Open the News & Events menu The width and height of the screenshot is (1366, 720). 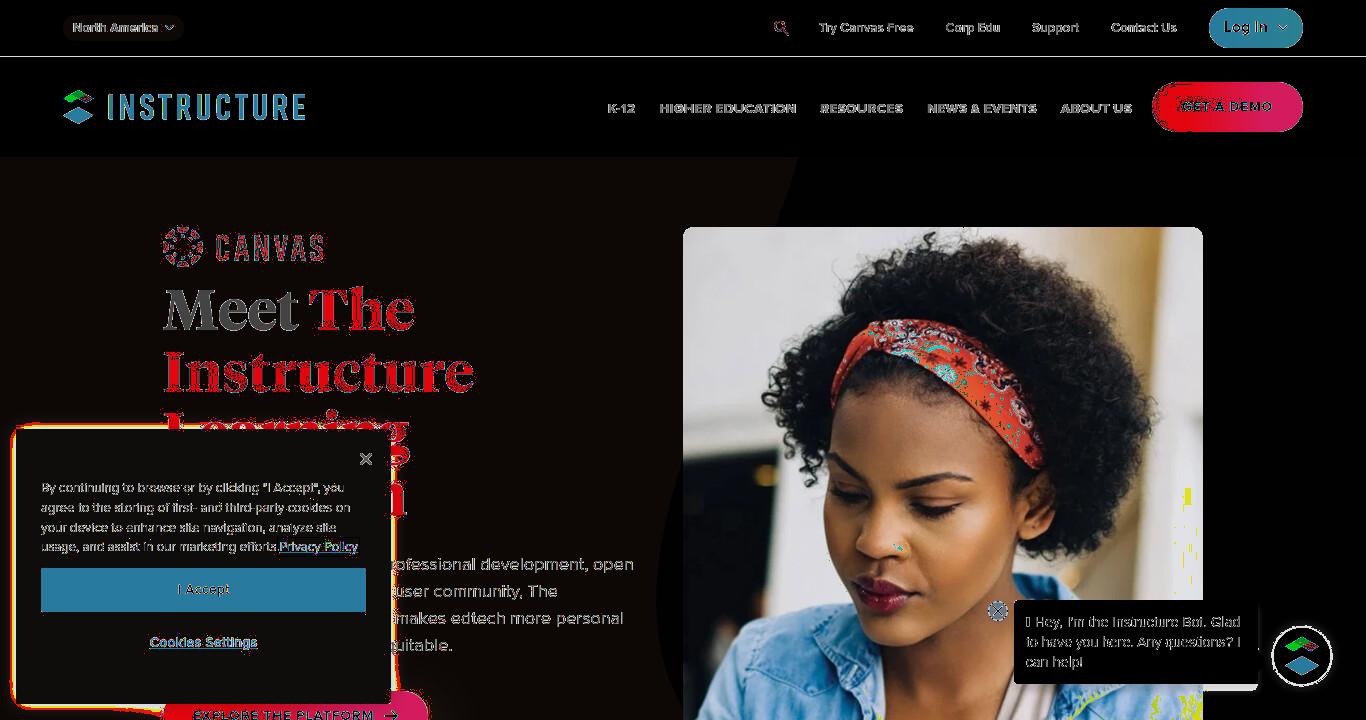[982, 108]
